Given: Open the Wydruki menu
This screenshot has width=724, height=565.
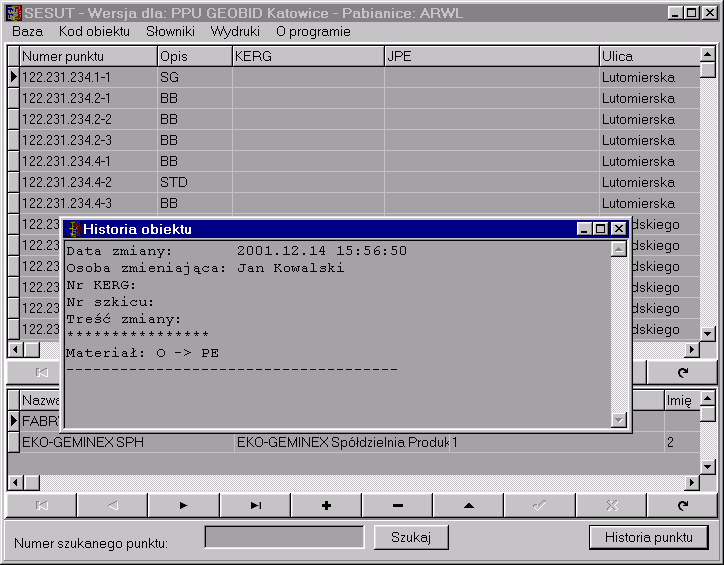Looking at the screenshot, I should pos(235,31).
